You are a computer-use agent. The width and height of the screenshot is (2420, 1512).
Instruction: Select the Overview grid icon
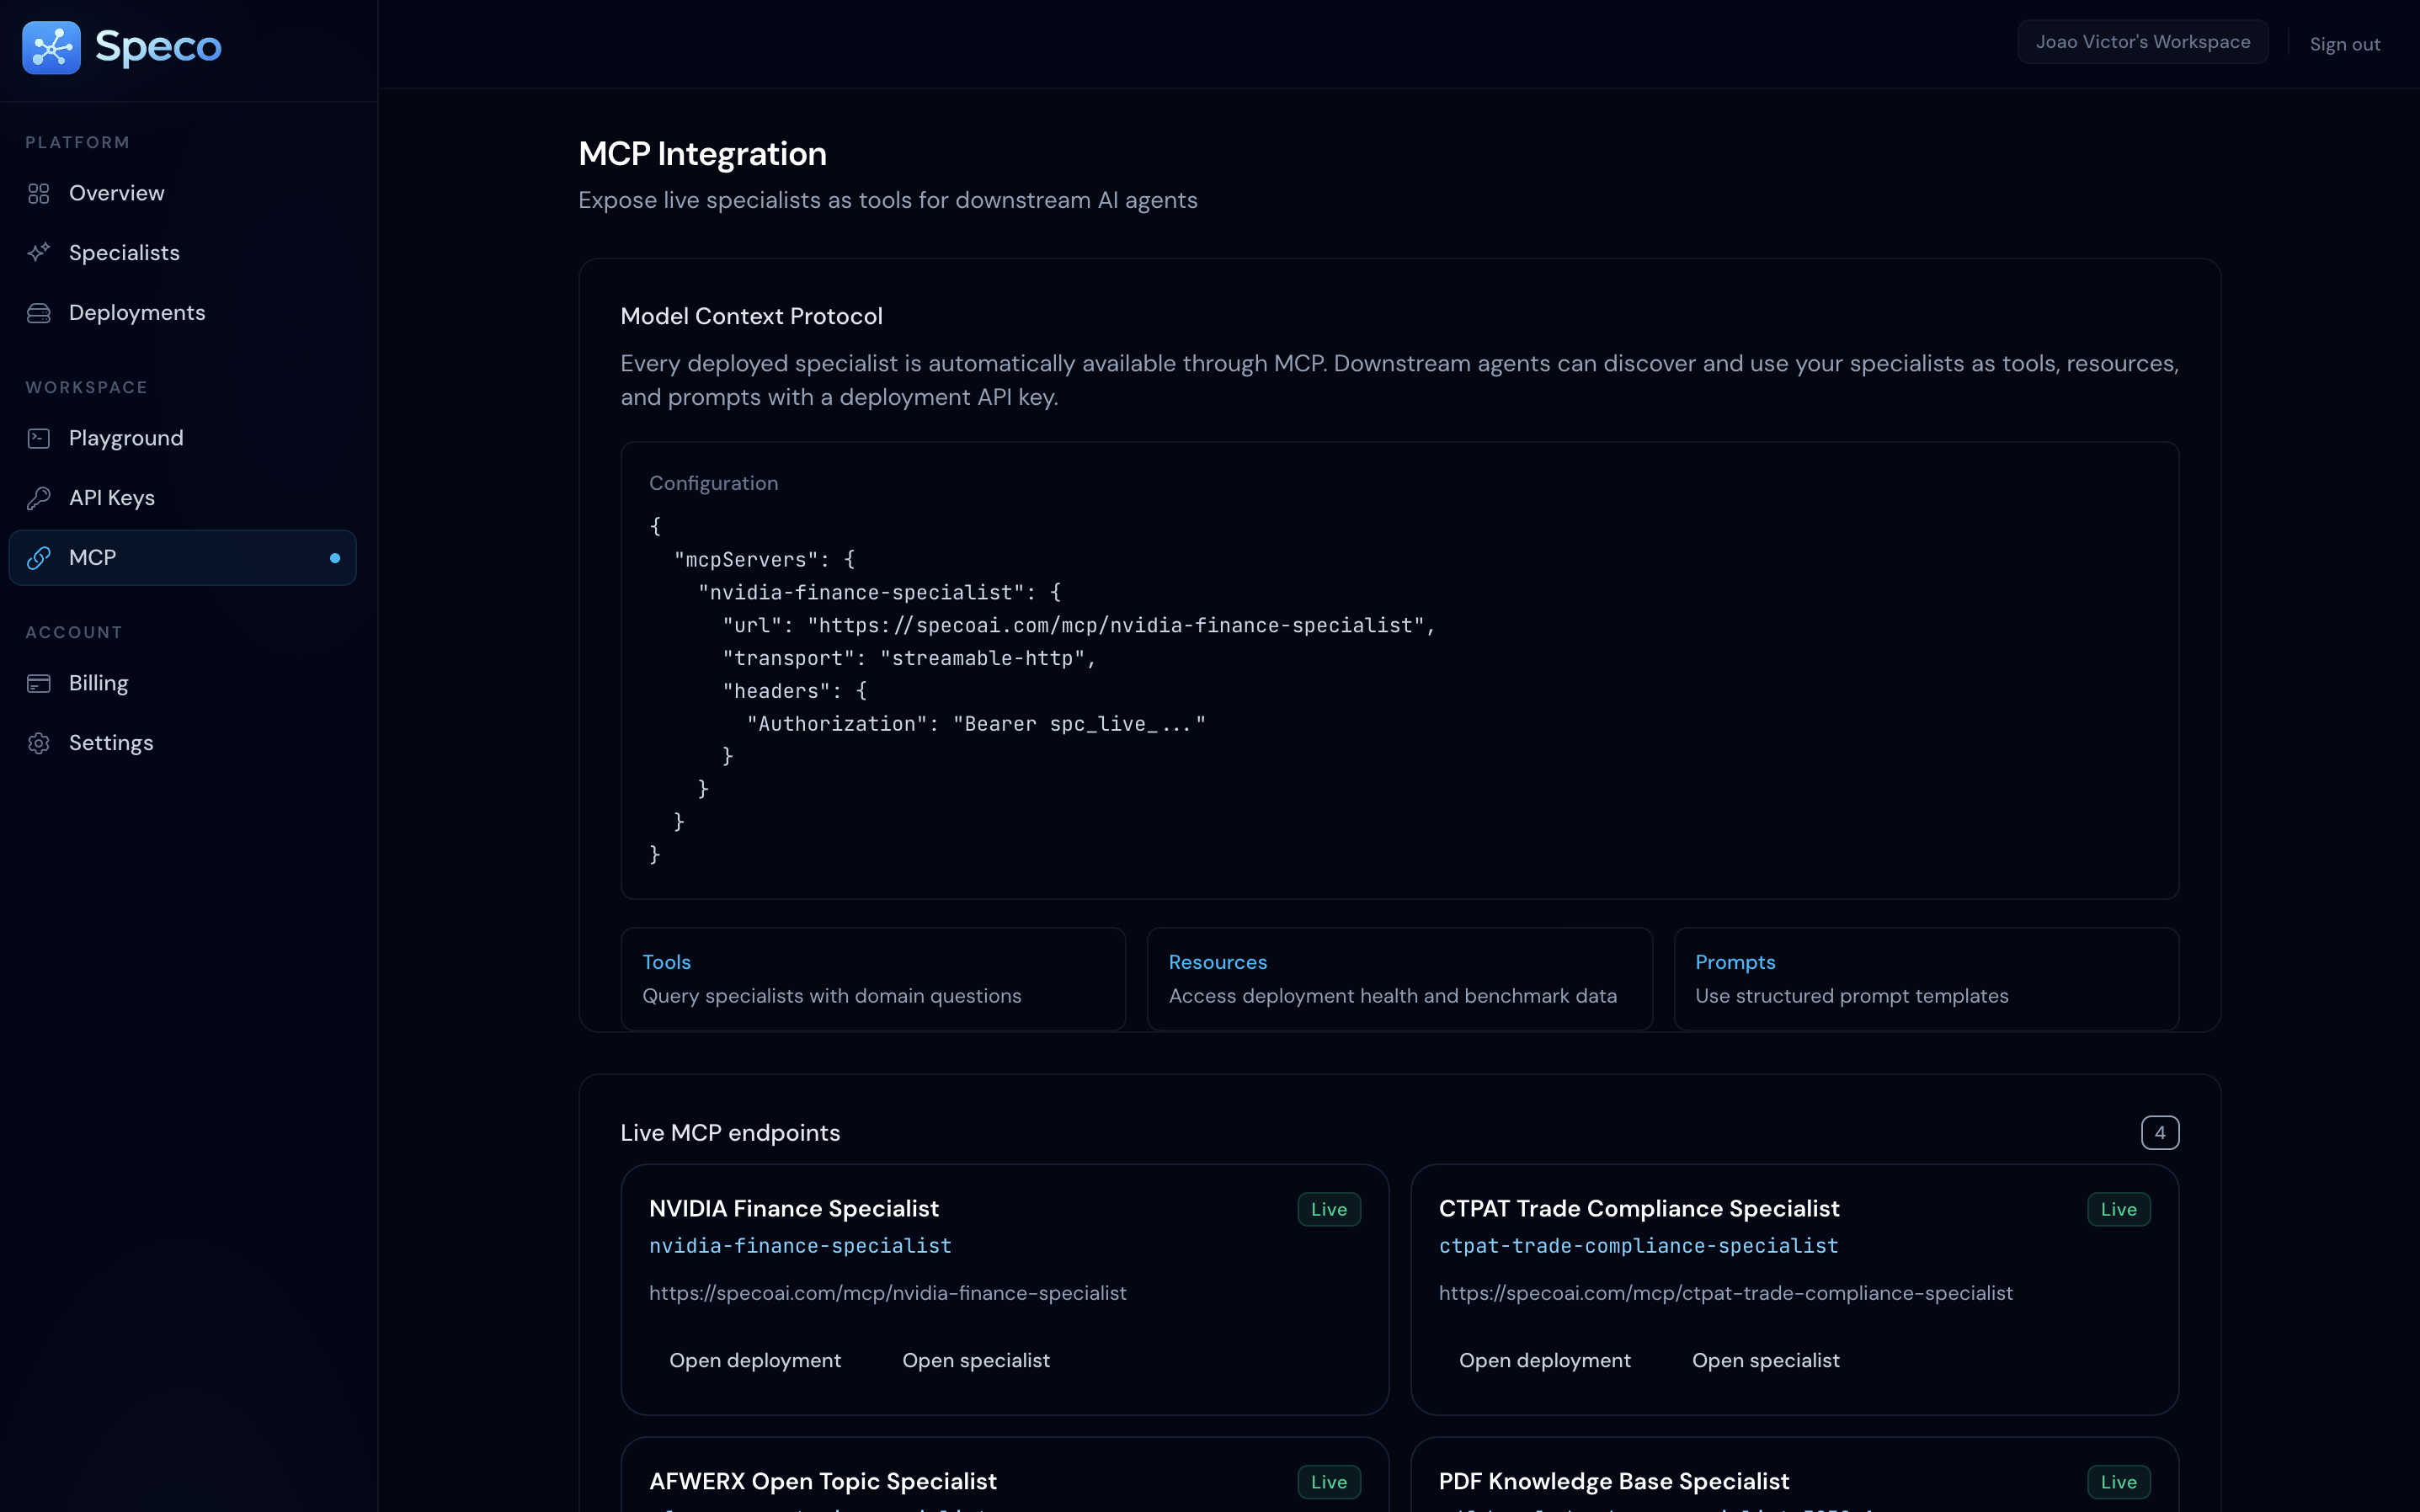tap(39, 193)
